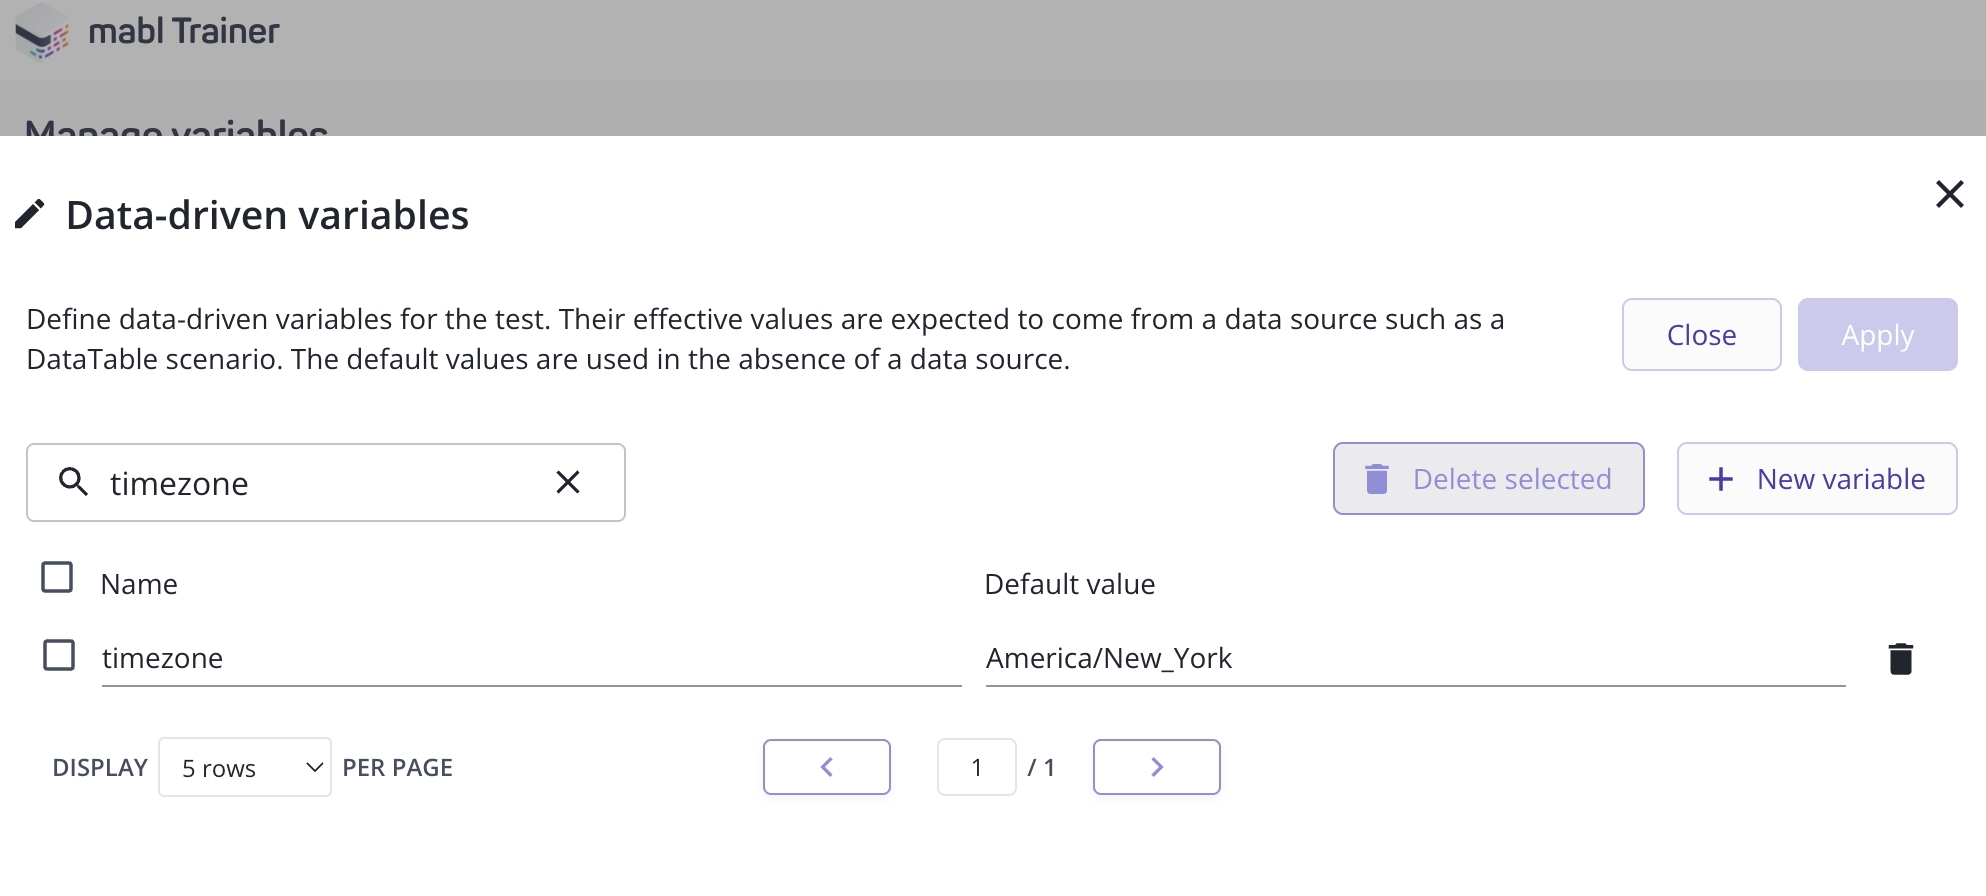Edit the America/New_York default value field

1414,658
